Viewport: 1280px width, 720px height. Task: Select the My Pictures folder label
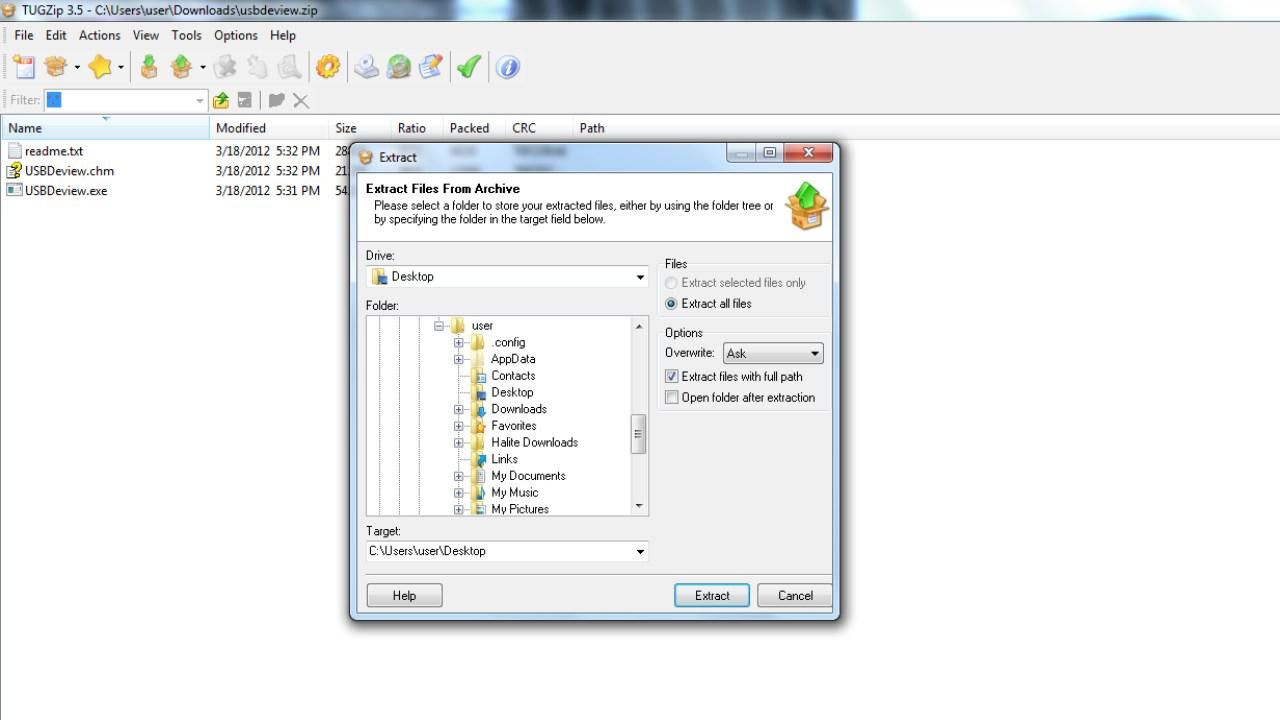click(520, 509)
